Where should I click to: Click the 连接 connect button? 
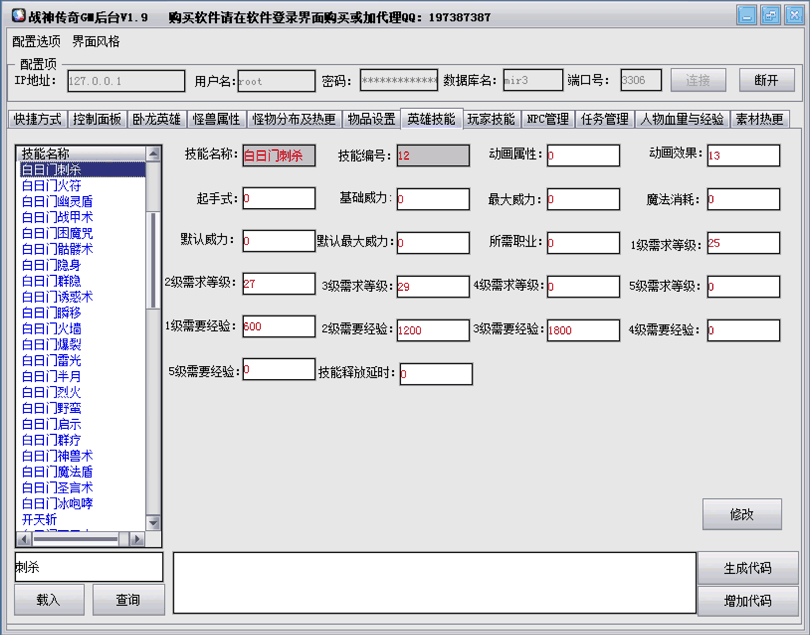(x=698, y=80)
